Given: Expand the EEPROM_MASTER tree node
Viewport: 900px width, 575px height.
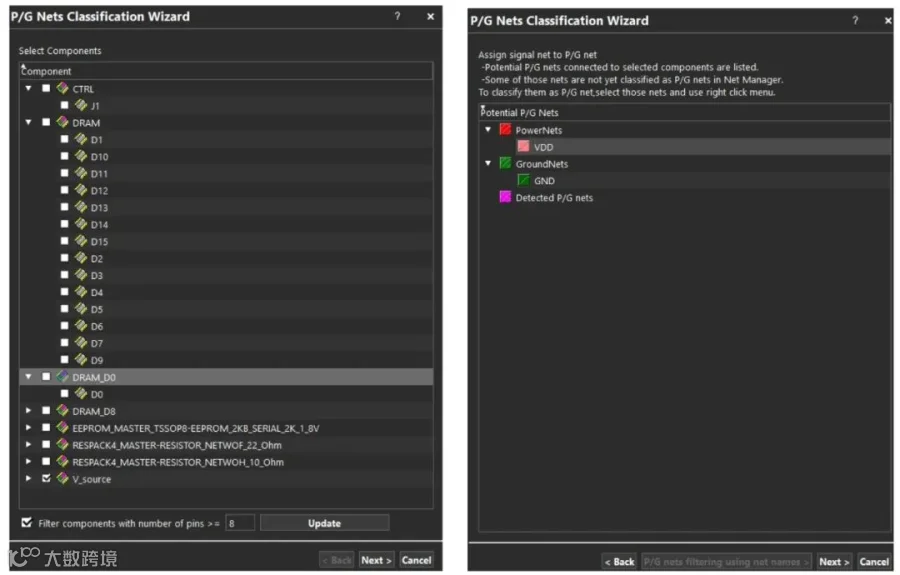Looking at the screenshot, I should click(x=28, y=428).
